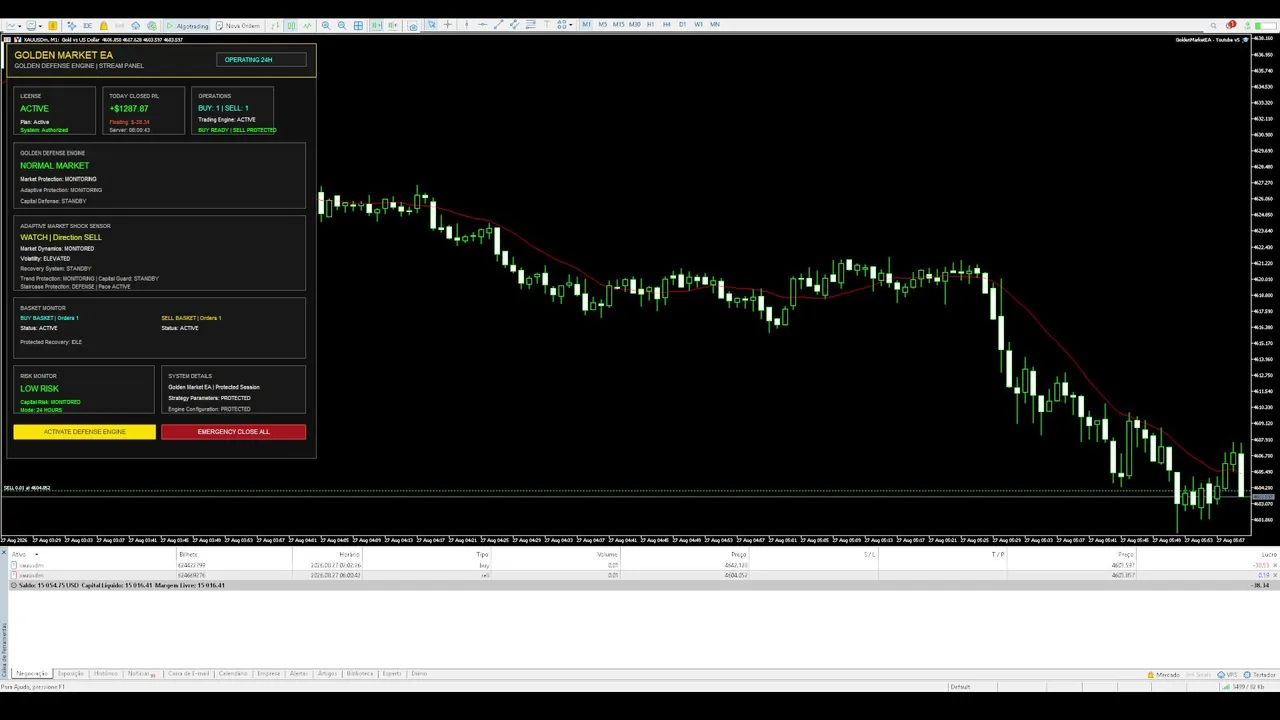The image size is (1280, 720).
Task: Open the Exposição tab
Action: [x=70, y=674]
